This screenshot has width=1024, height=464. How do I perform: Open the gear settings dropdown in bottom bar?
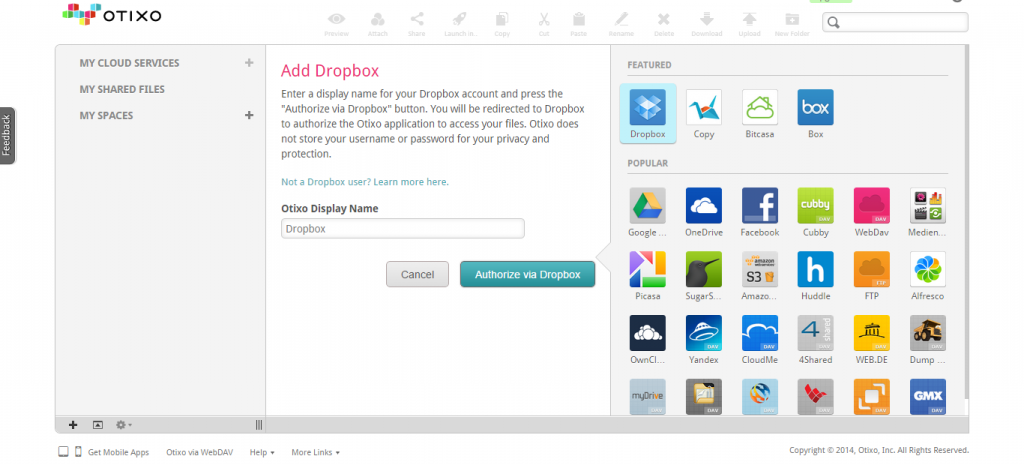click(x=124, y=425)
